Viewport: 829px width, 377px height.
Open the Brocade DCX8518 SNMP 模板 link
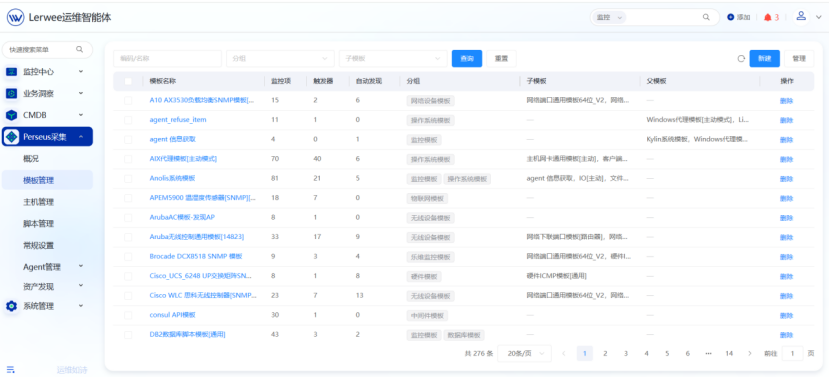196,256
